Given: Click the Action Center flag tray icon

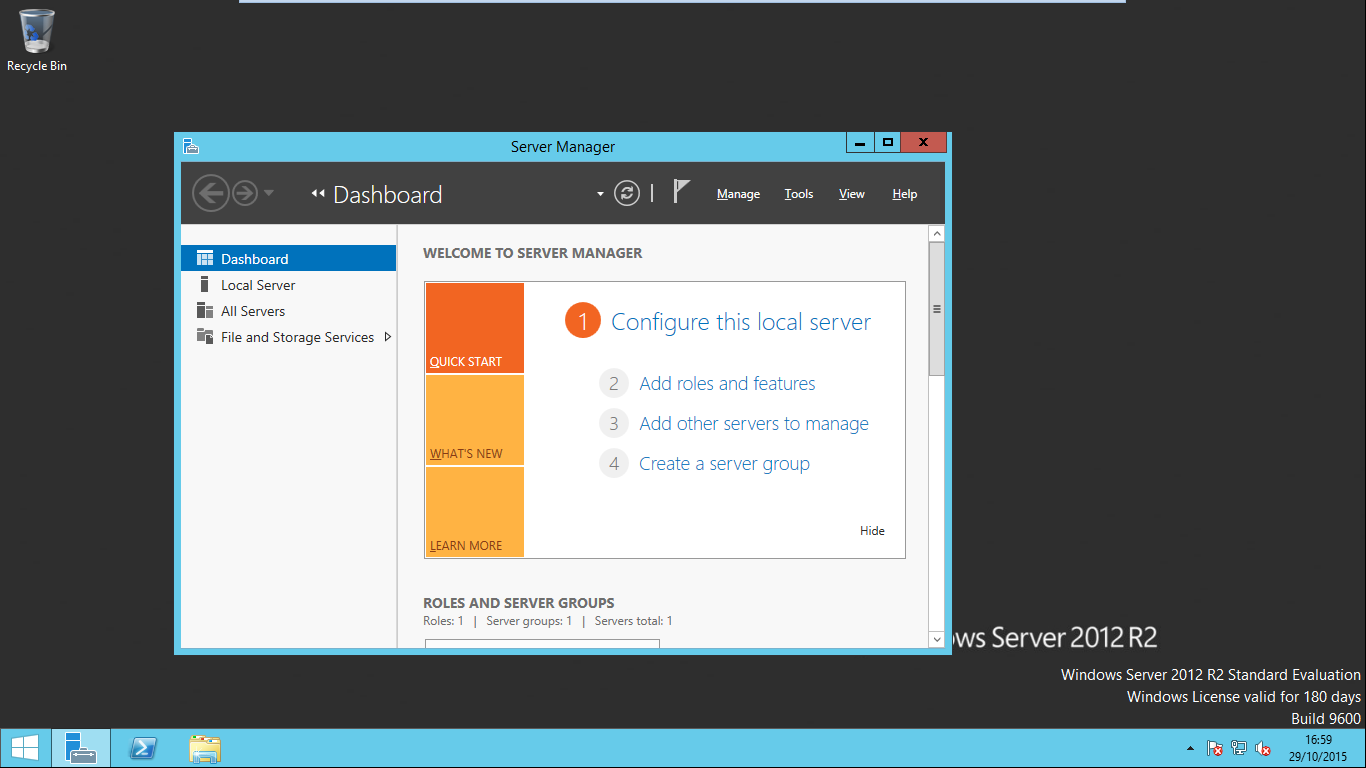Looking at the screenshot, I should point(1215,748).
